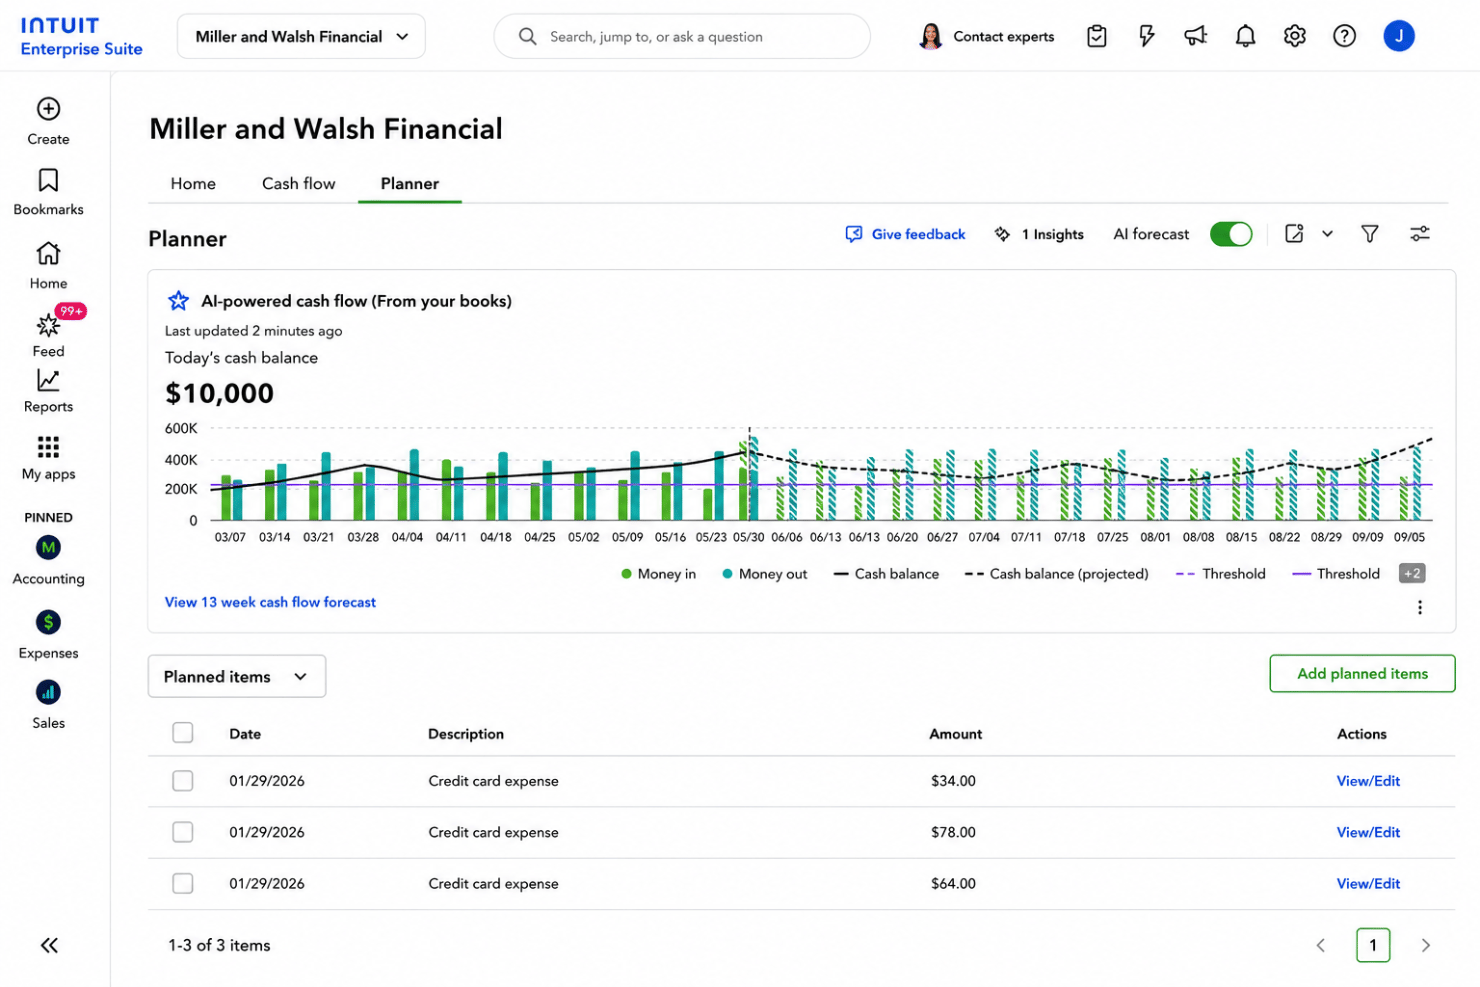Open the Create menu in the sidebar
The image size is (1480, 987).
(x=48, y=121)
